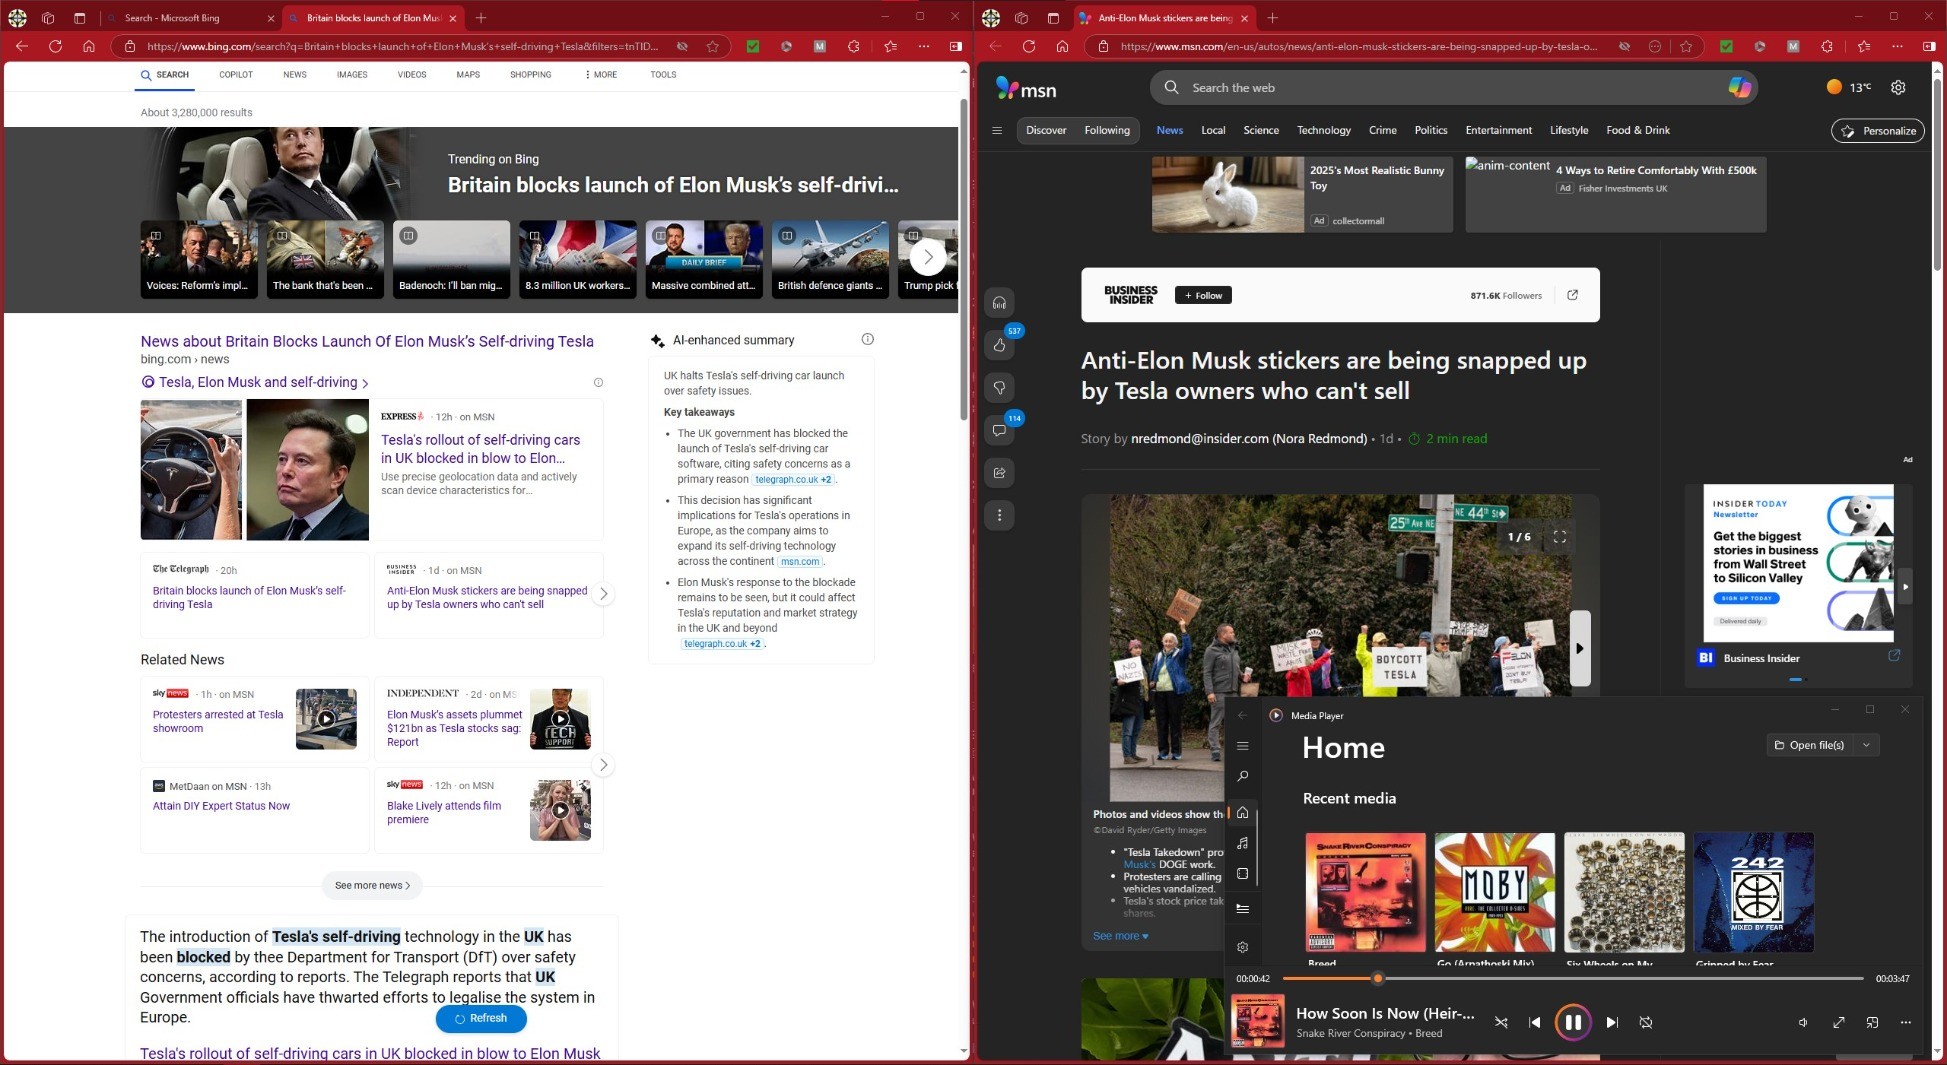This screenshot has height=1065, width=1947.
Task: Go to previous track in Media Player
Action: 1535,1022
